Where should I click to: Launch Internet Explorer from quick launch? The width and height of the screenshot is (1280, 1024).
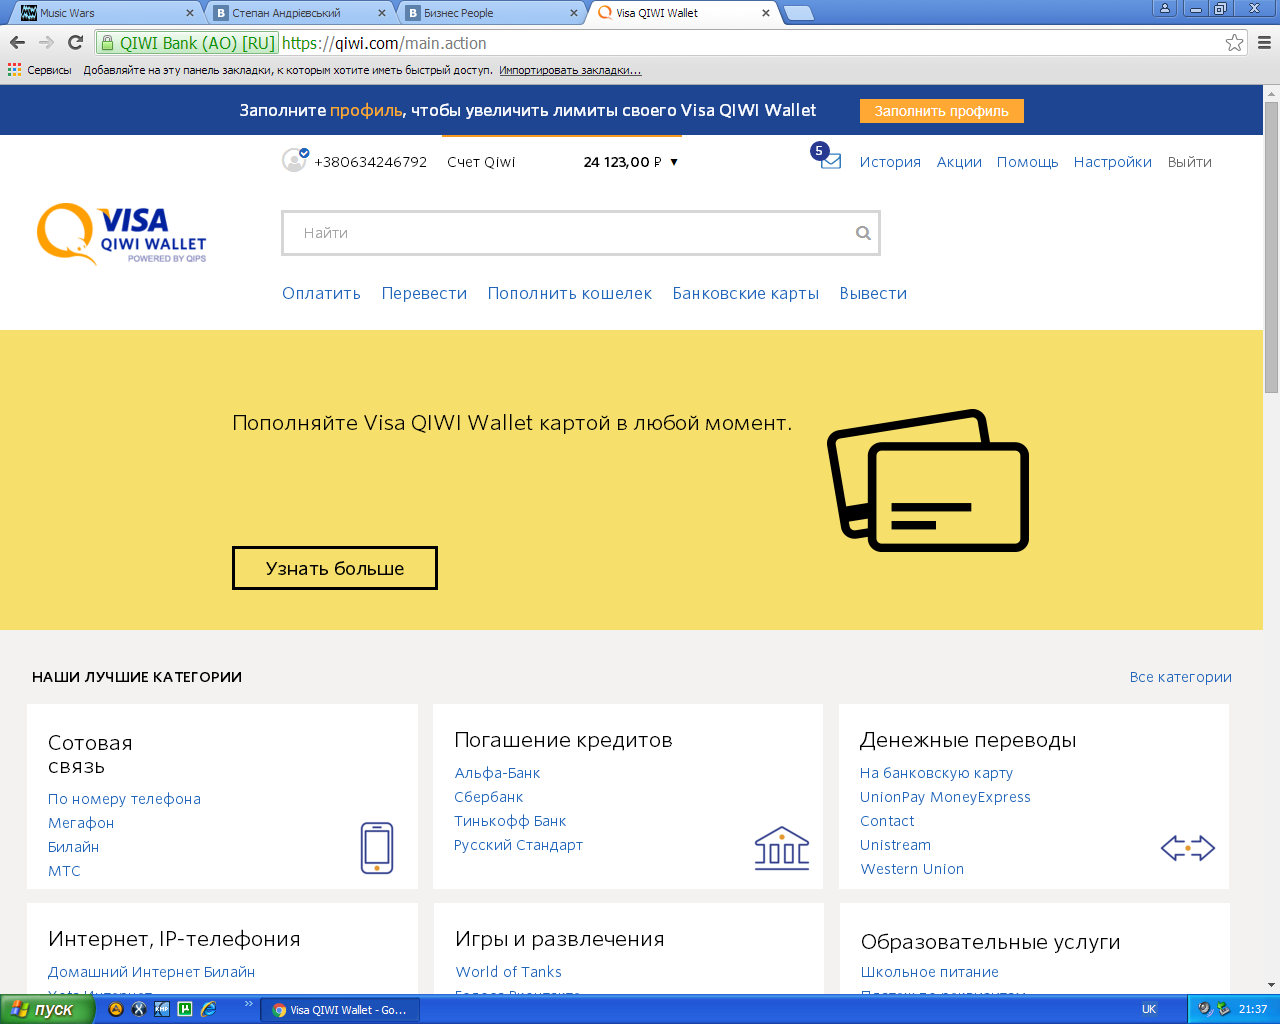(208, 1009)
